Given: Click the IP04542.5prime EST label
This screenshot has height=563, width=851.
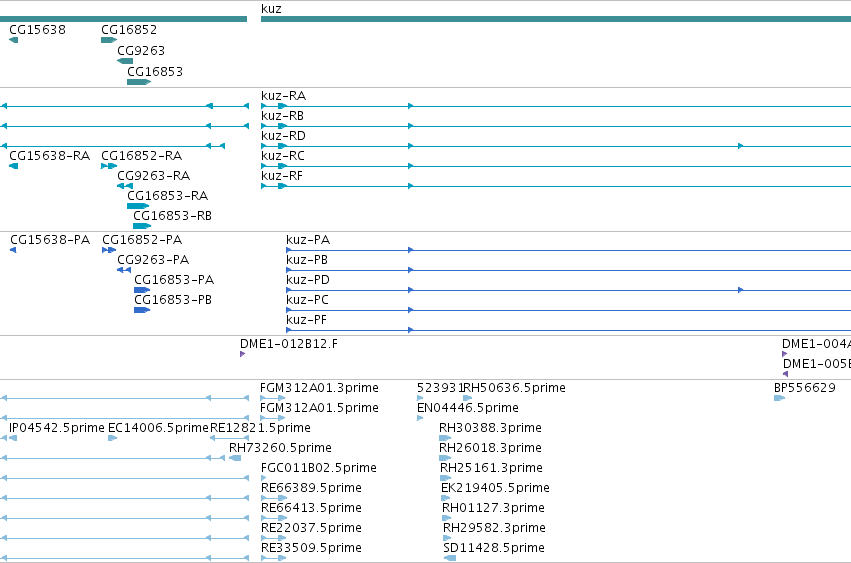Looking at the screenshot, I should pos(56,428).
